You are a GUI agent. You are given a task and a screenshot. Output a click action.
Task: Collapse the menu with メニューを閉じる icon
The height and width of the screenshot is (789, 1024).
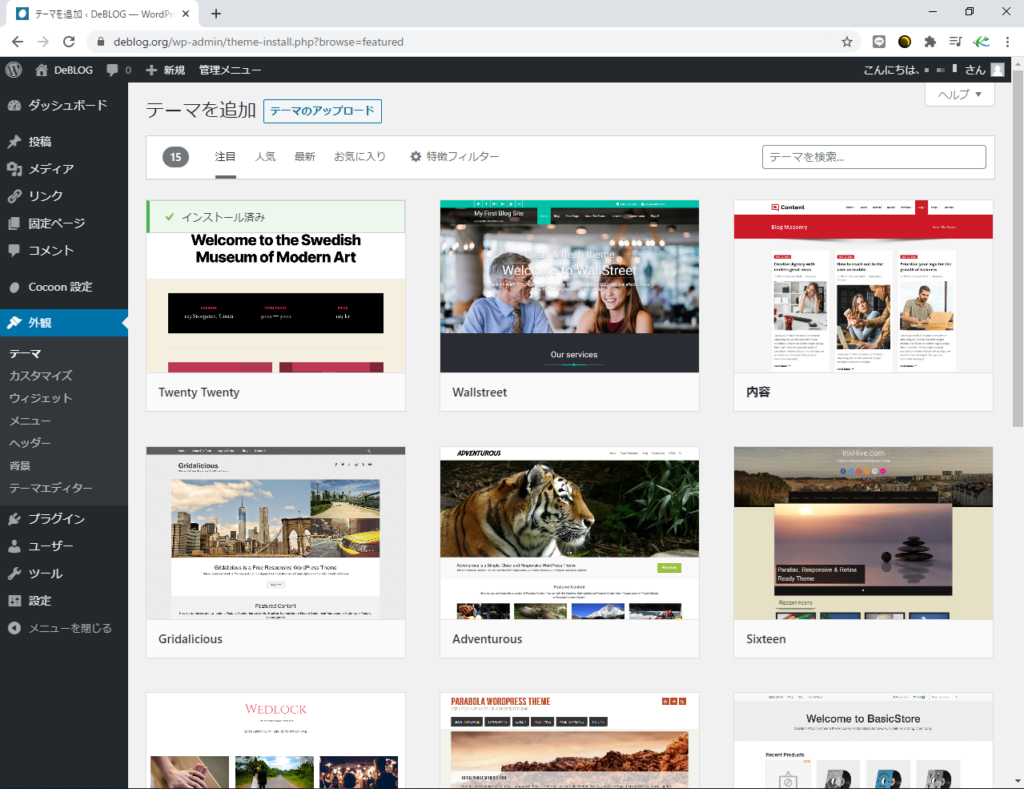click(14, 628)
